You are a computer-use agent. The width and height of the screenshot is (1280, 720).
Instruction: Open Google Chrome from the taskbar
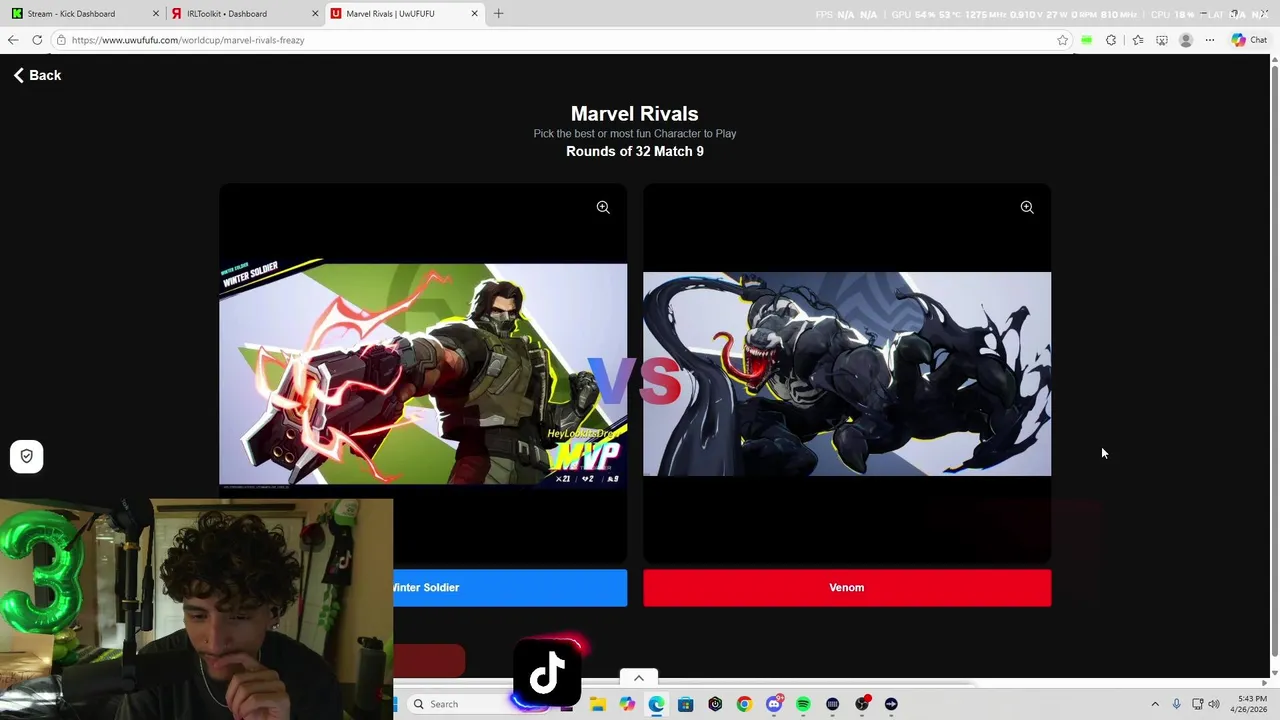744,704
